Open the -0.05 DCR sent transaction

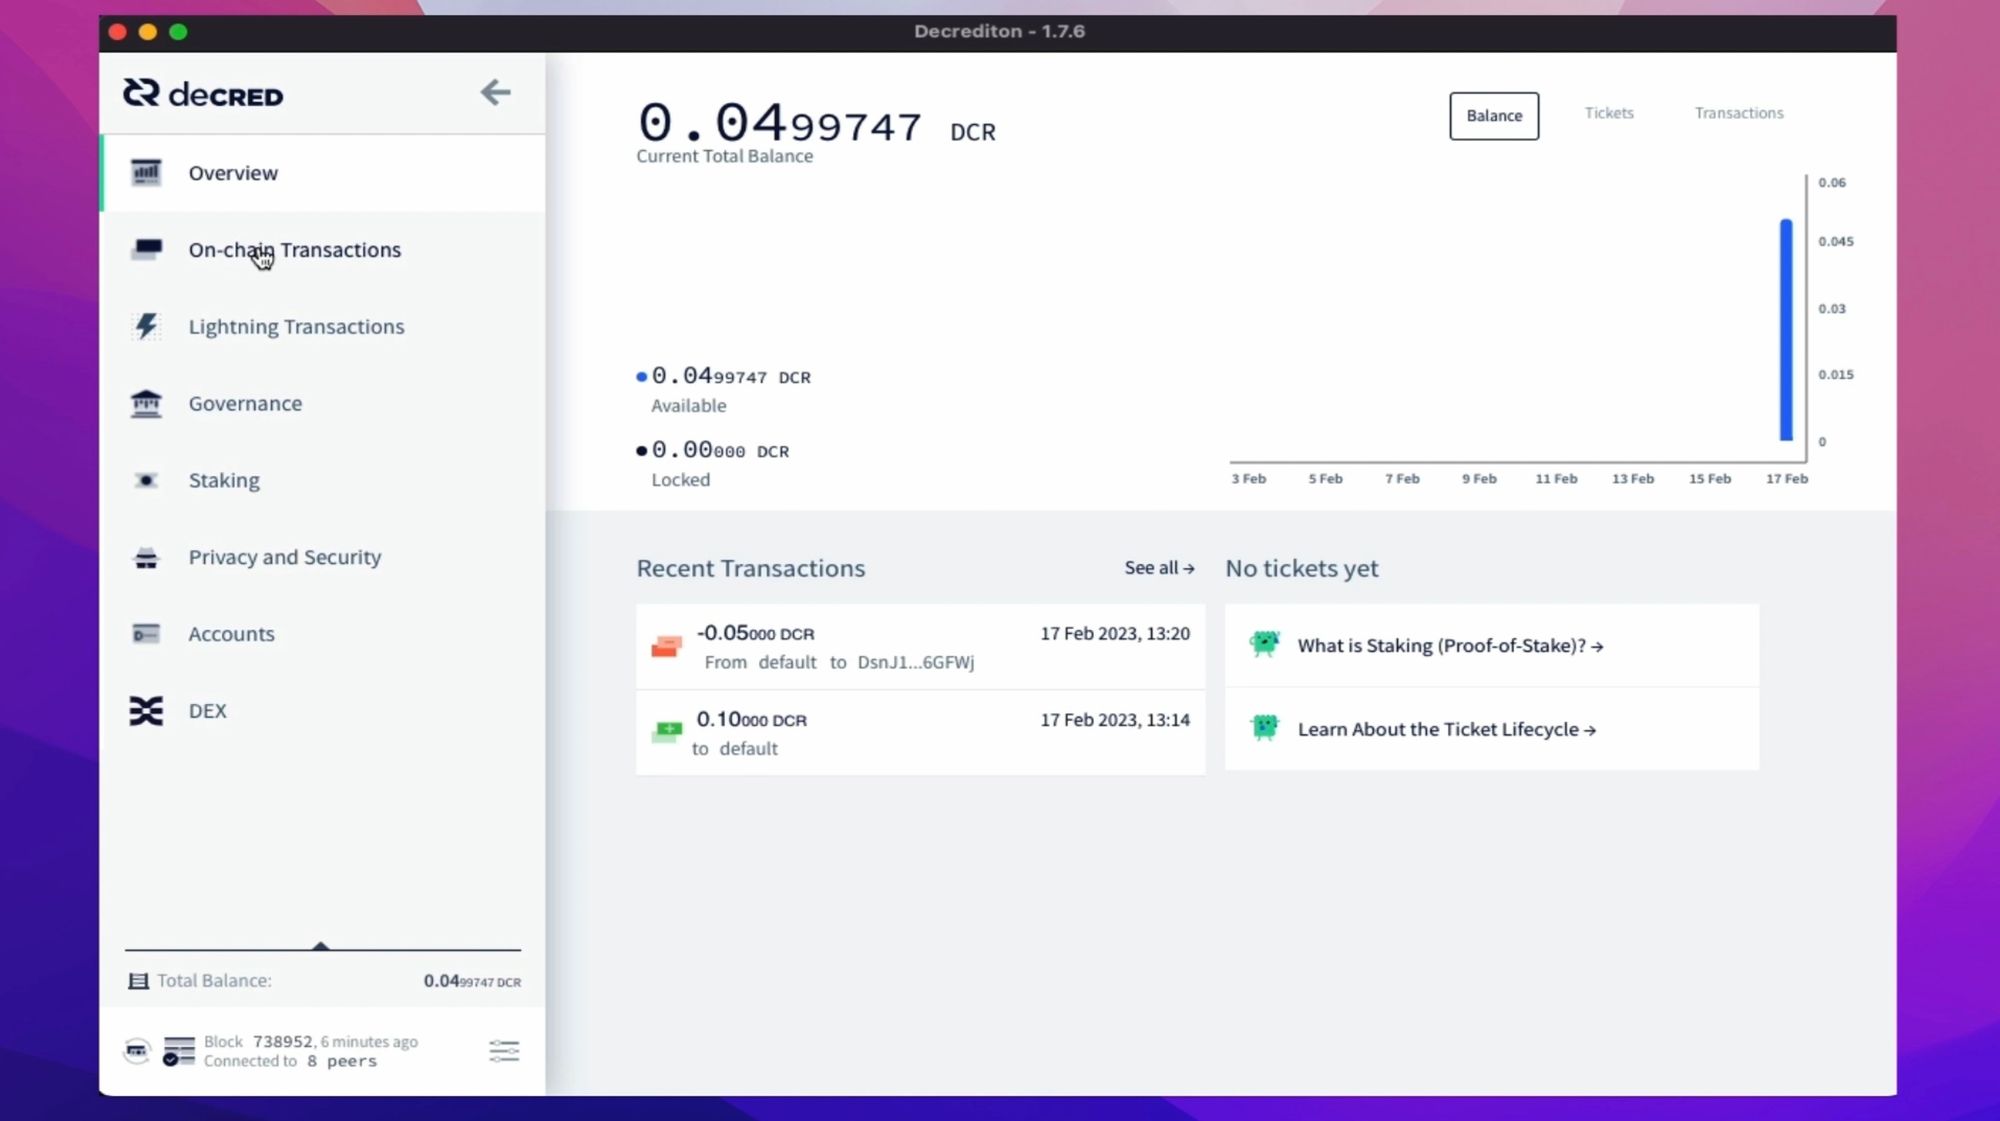pos(920,646)
